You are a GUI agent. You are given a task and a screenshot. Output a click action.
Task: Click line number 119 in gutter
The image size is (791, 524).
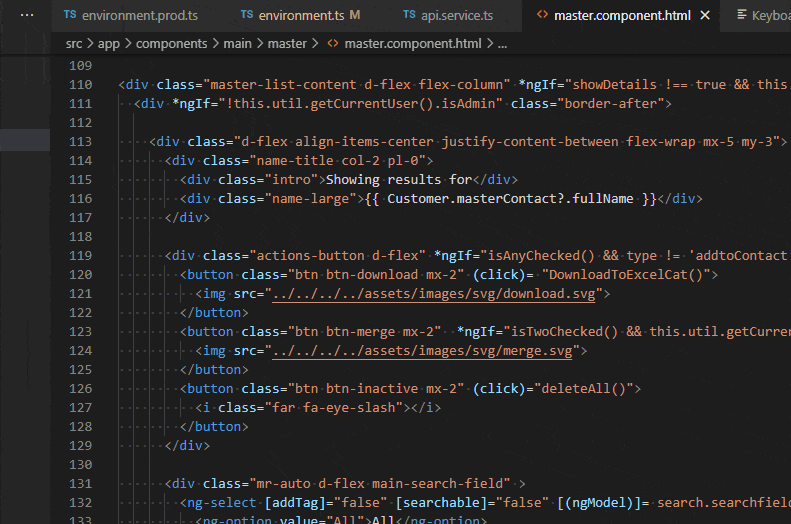[x=80, y=256]
